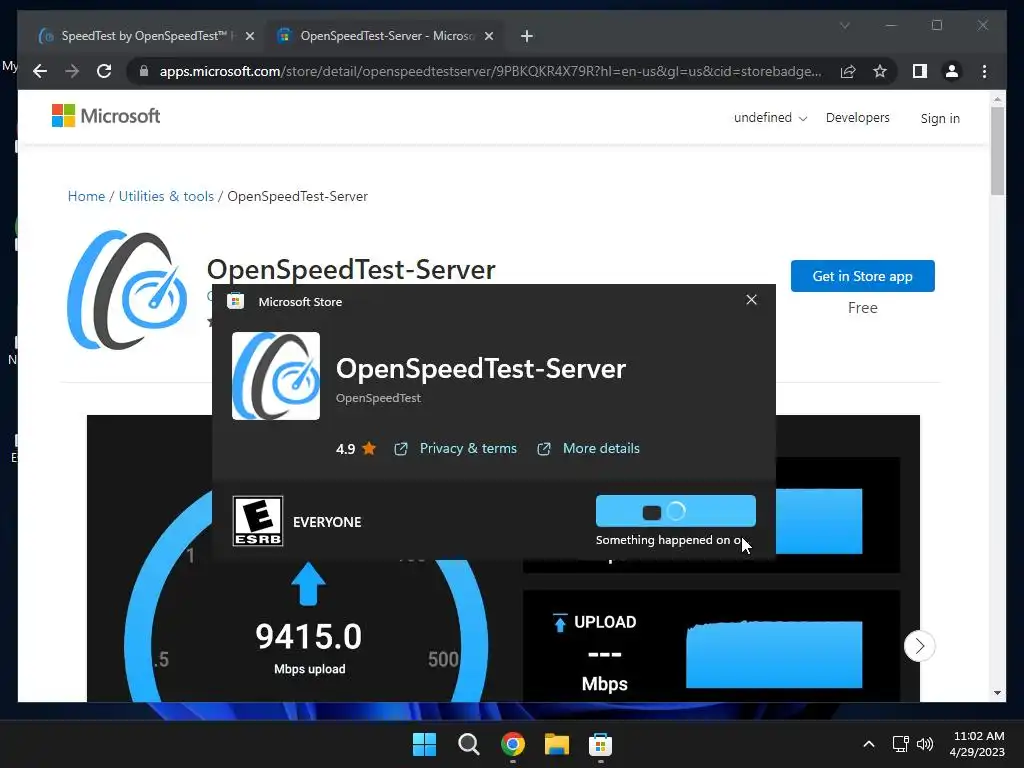Click the OpenSpeedTest-Server page logo

coord(127,289)
